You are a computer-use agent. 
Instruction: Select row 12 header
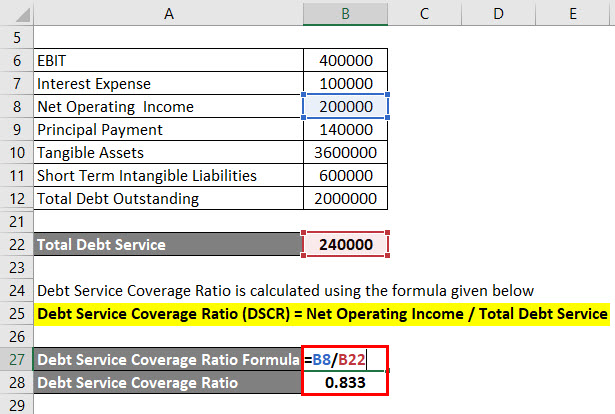(x=17, y=199)
